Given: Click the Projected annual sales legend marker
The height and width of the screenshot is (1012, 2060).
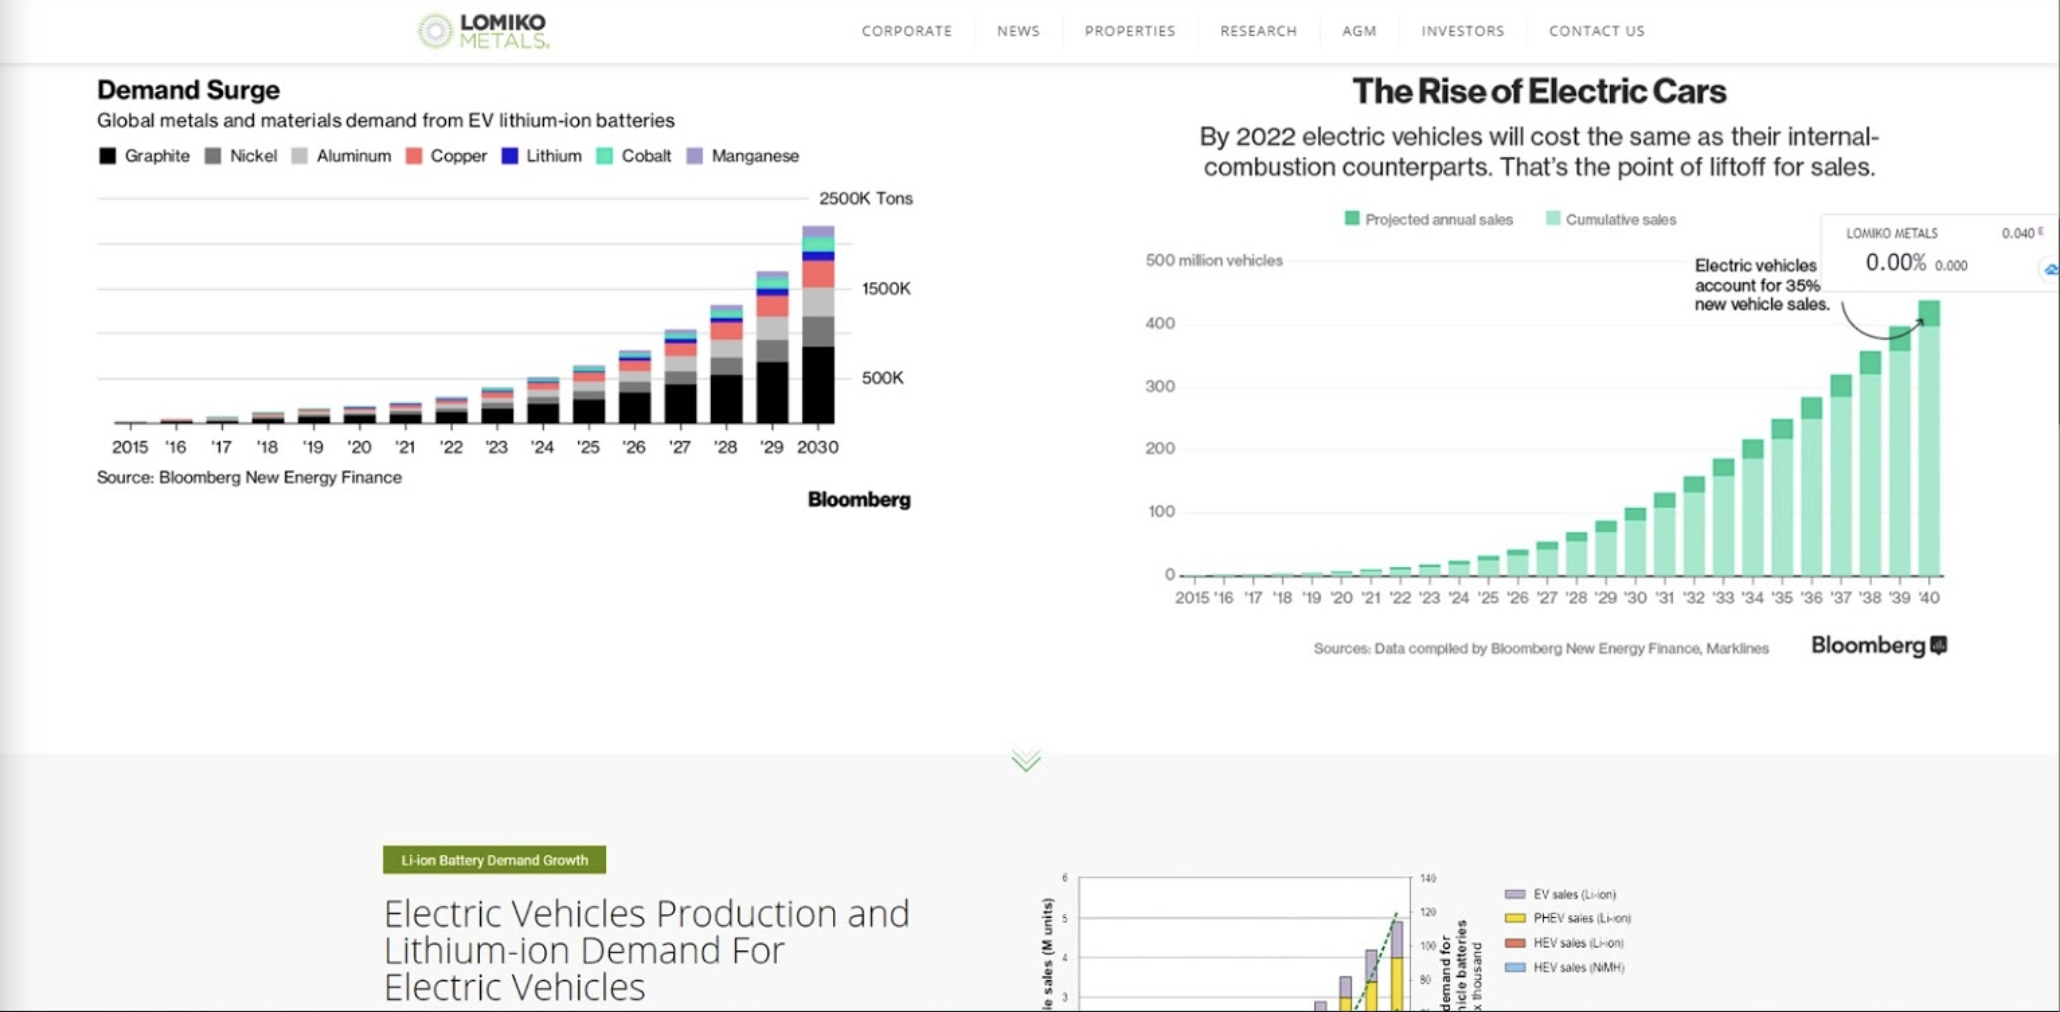Looking at the screenshot, I should pyautogui.click(x=1352, y=219).
